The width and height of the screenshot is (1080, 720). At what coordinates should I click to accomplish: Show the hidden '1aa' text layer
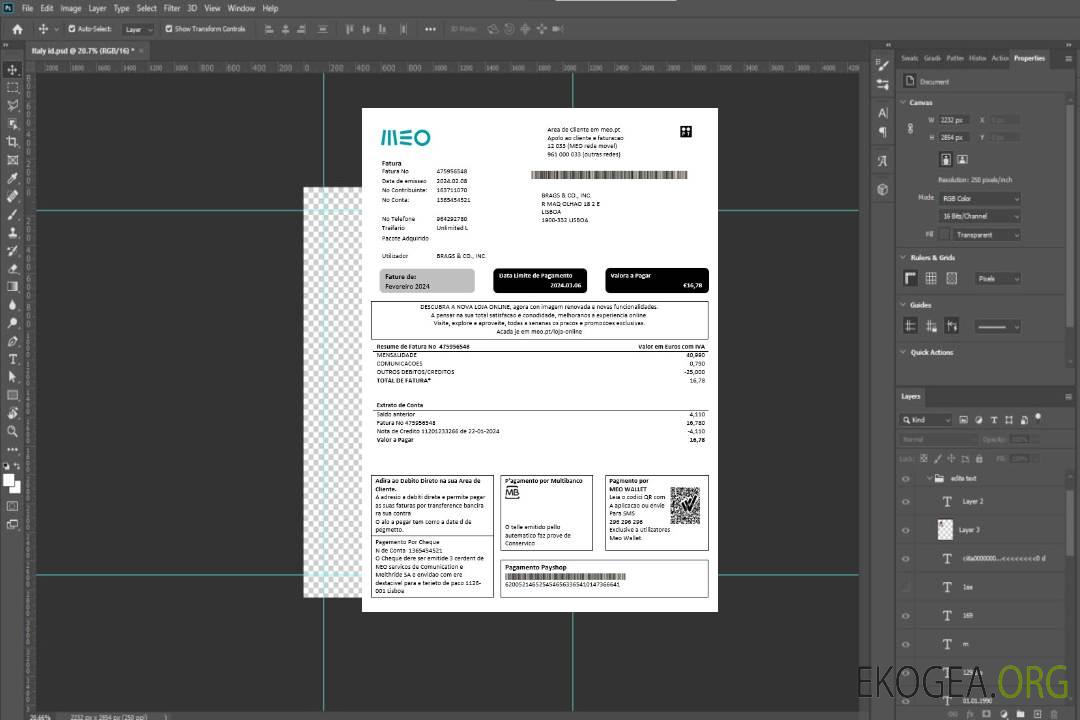906,588
